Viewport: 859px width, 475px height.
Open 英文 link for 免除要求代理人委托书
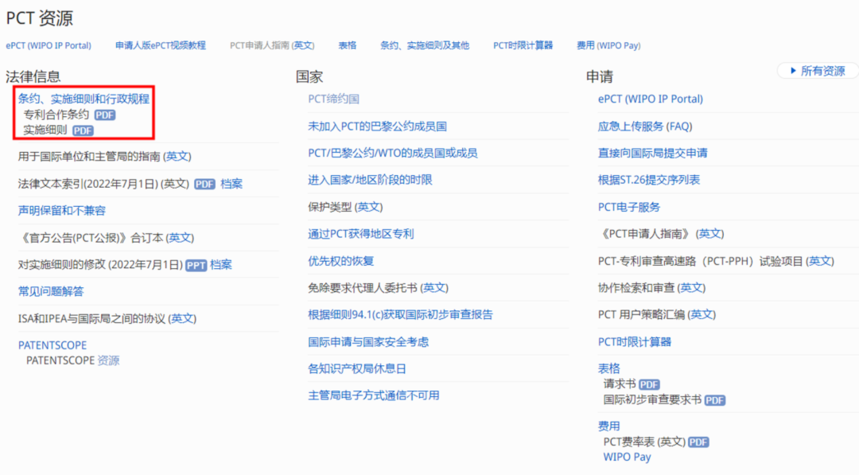pyautogui.click(x=434, y=288)
